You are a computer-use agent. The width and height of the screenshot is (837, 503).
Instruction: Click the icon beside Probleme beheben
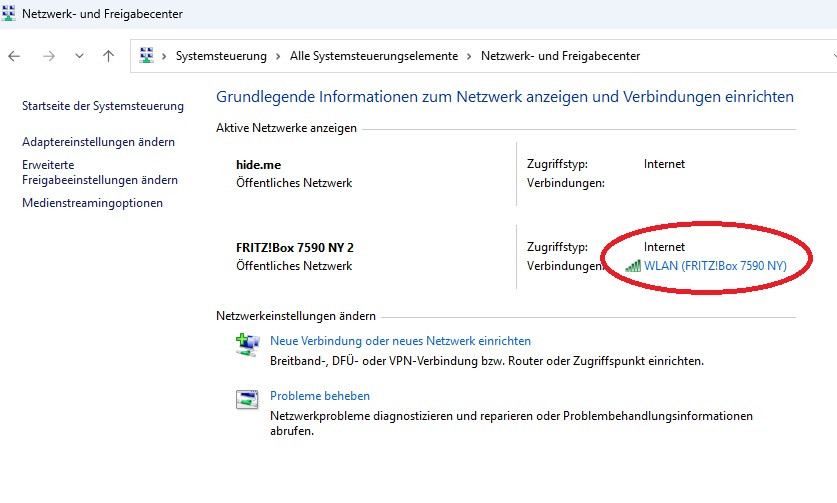247,400
